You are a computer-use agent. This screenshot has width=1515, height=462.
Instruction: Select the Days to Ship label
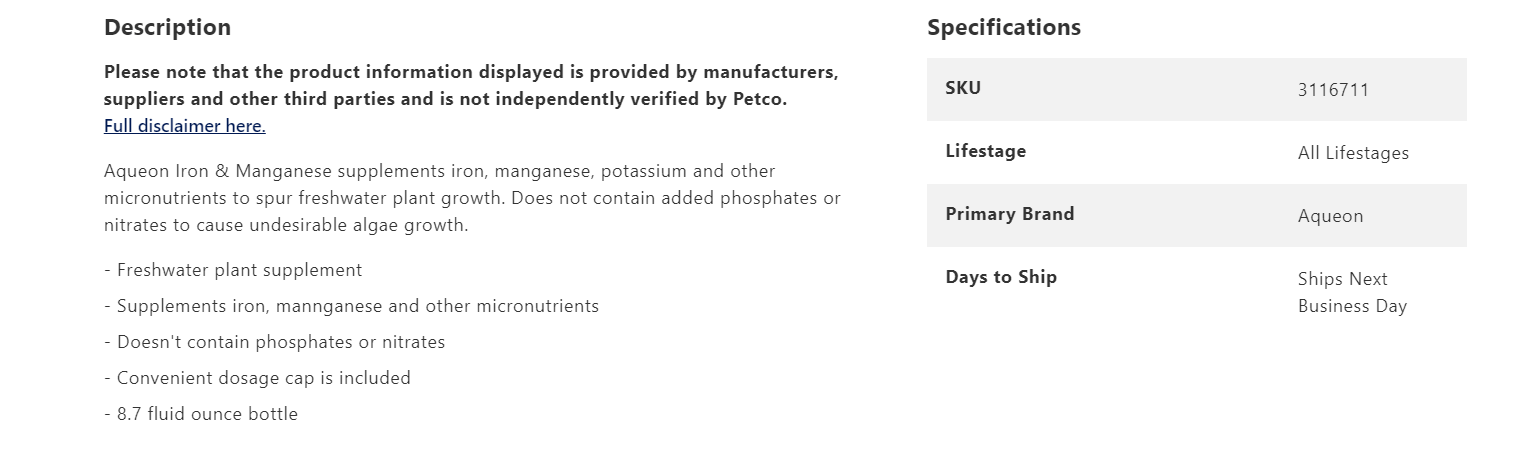pos(1000,277)
